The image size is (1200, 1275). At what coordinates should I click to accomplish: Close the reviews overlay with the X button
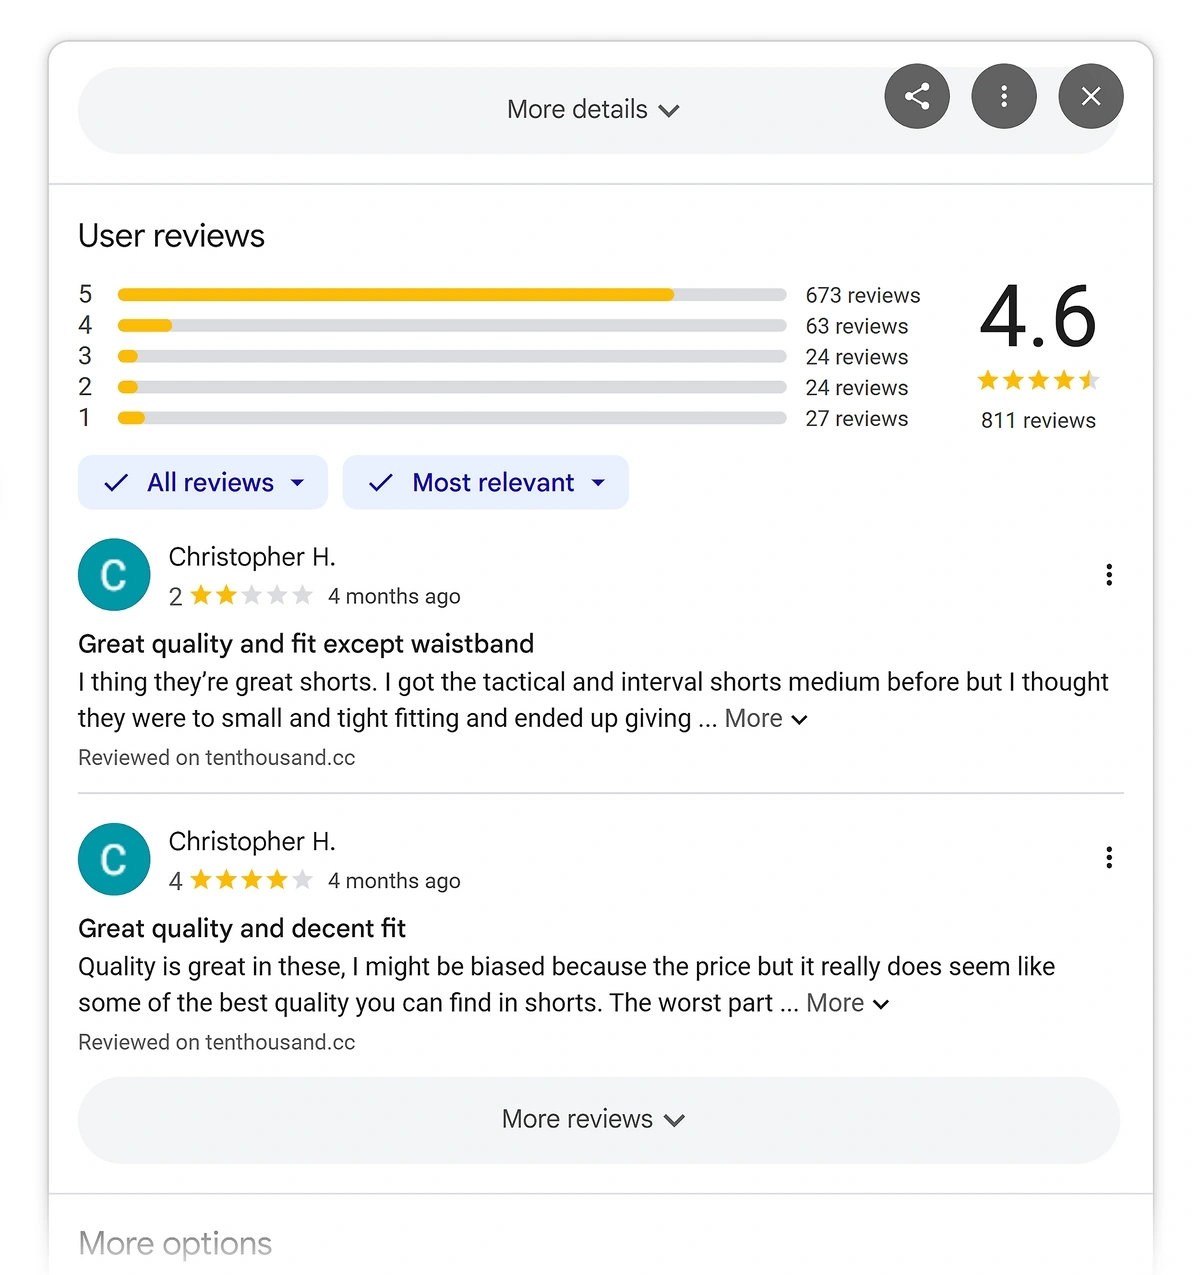click(x=1091, y=96)
